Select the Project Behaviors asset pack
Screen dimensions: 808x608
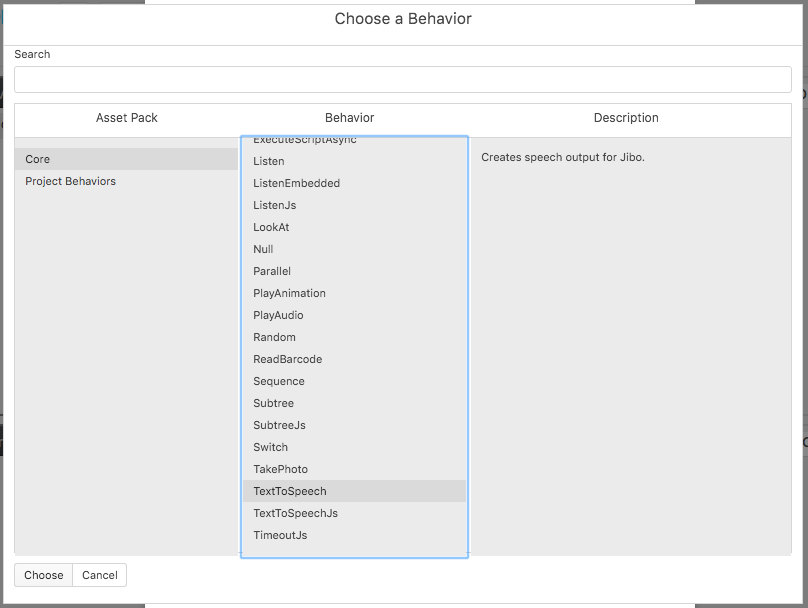coord(71,181)
